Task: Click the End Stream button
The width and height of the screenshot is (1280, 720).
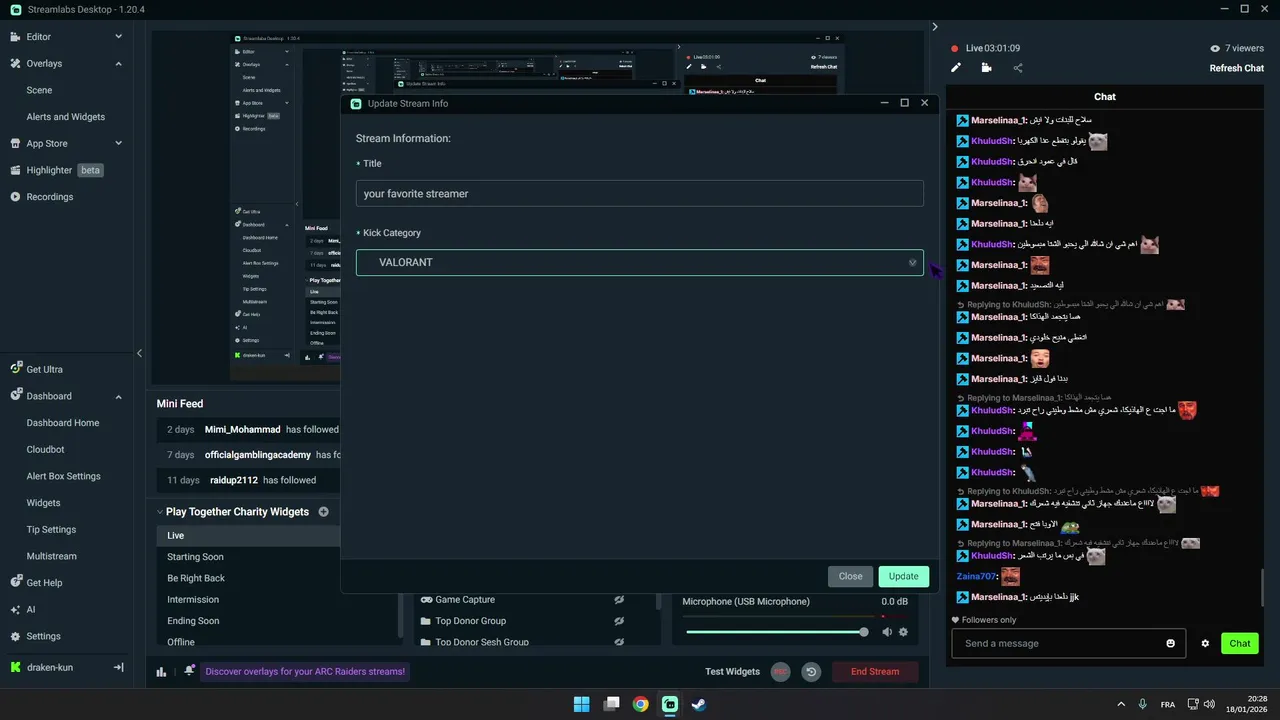Action: point(875,672)
